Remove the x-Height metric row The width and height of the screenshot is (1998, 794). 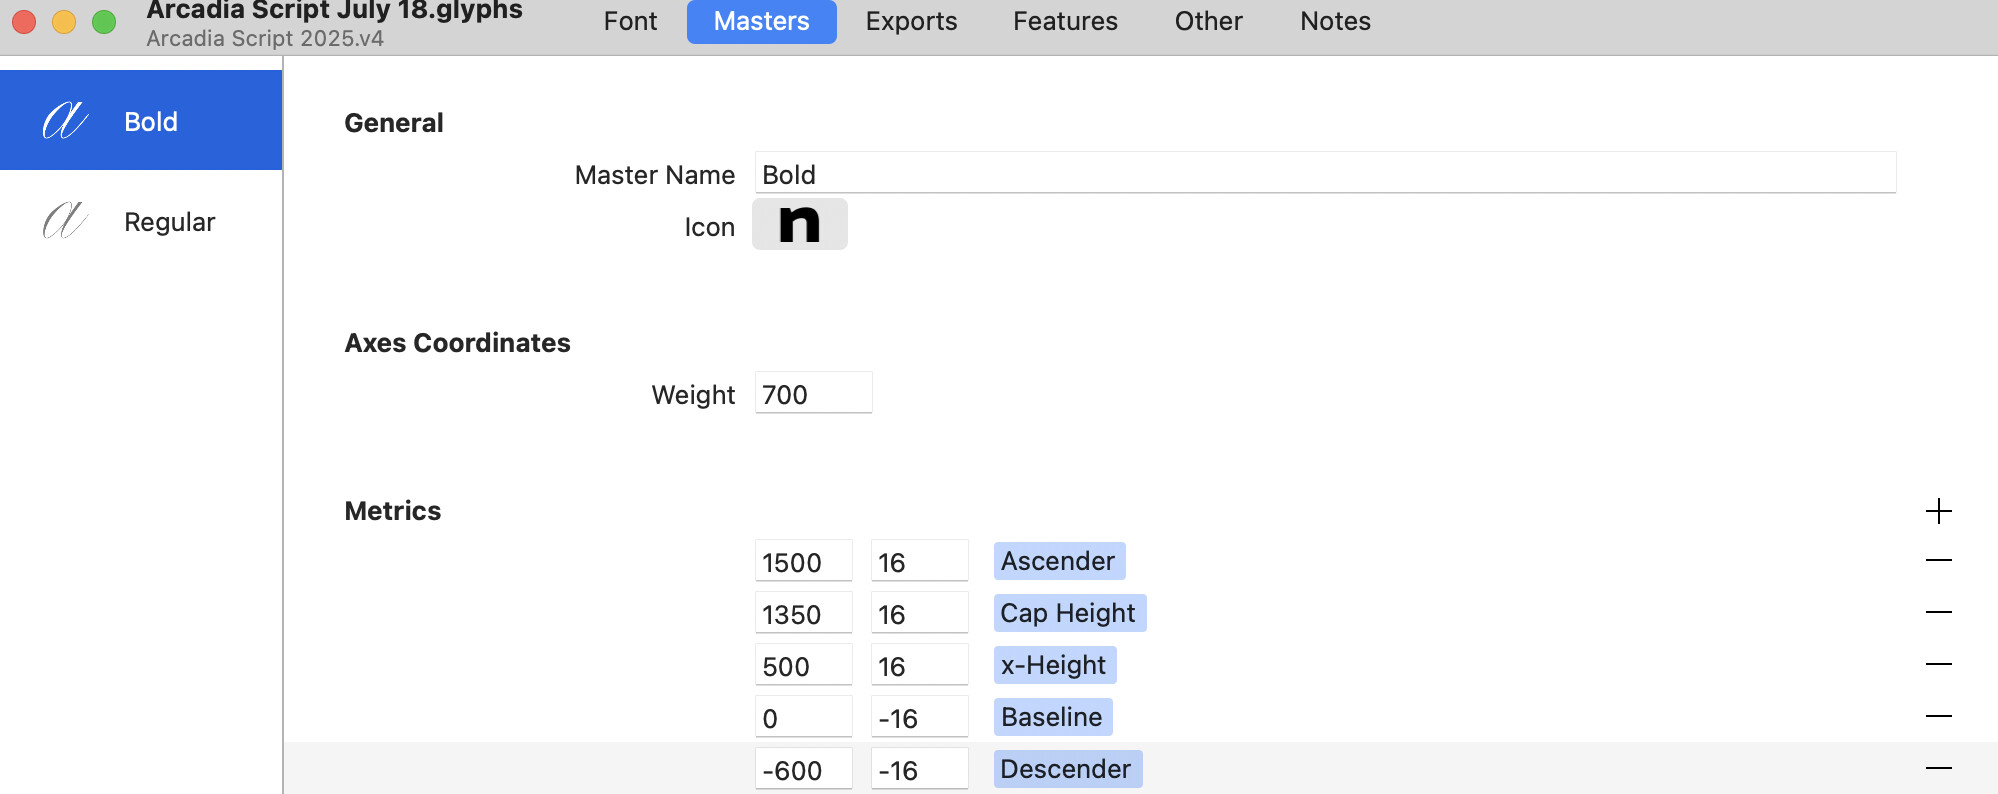click(x=1938, y=665)
